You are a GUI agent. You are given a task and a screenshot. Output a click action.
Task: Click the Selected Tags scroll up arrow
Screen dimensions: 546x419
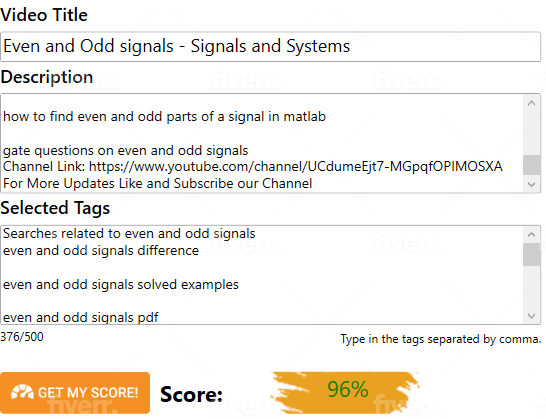point(531,234)
